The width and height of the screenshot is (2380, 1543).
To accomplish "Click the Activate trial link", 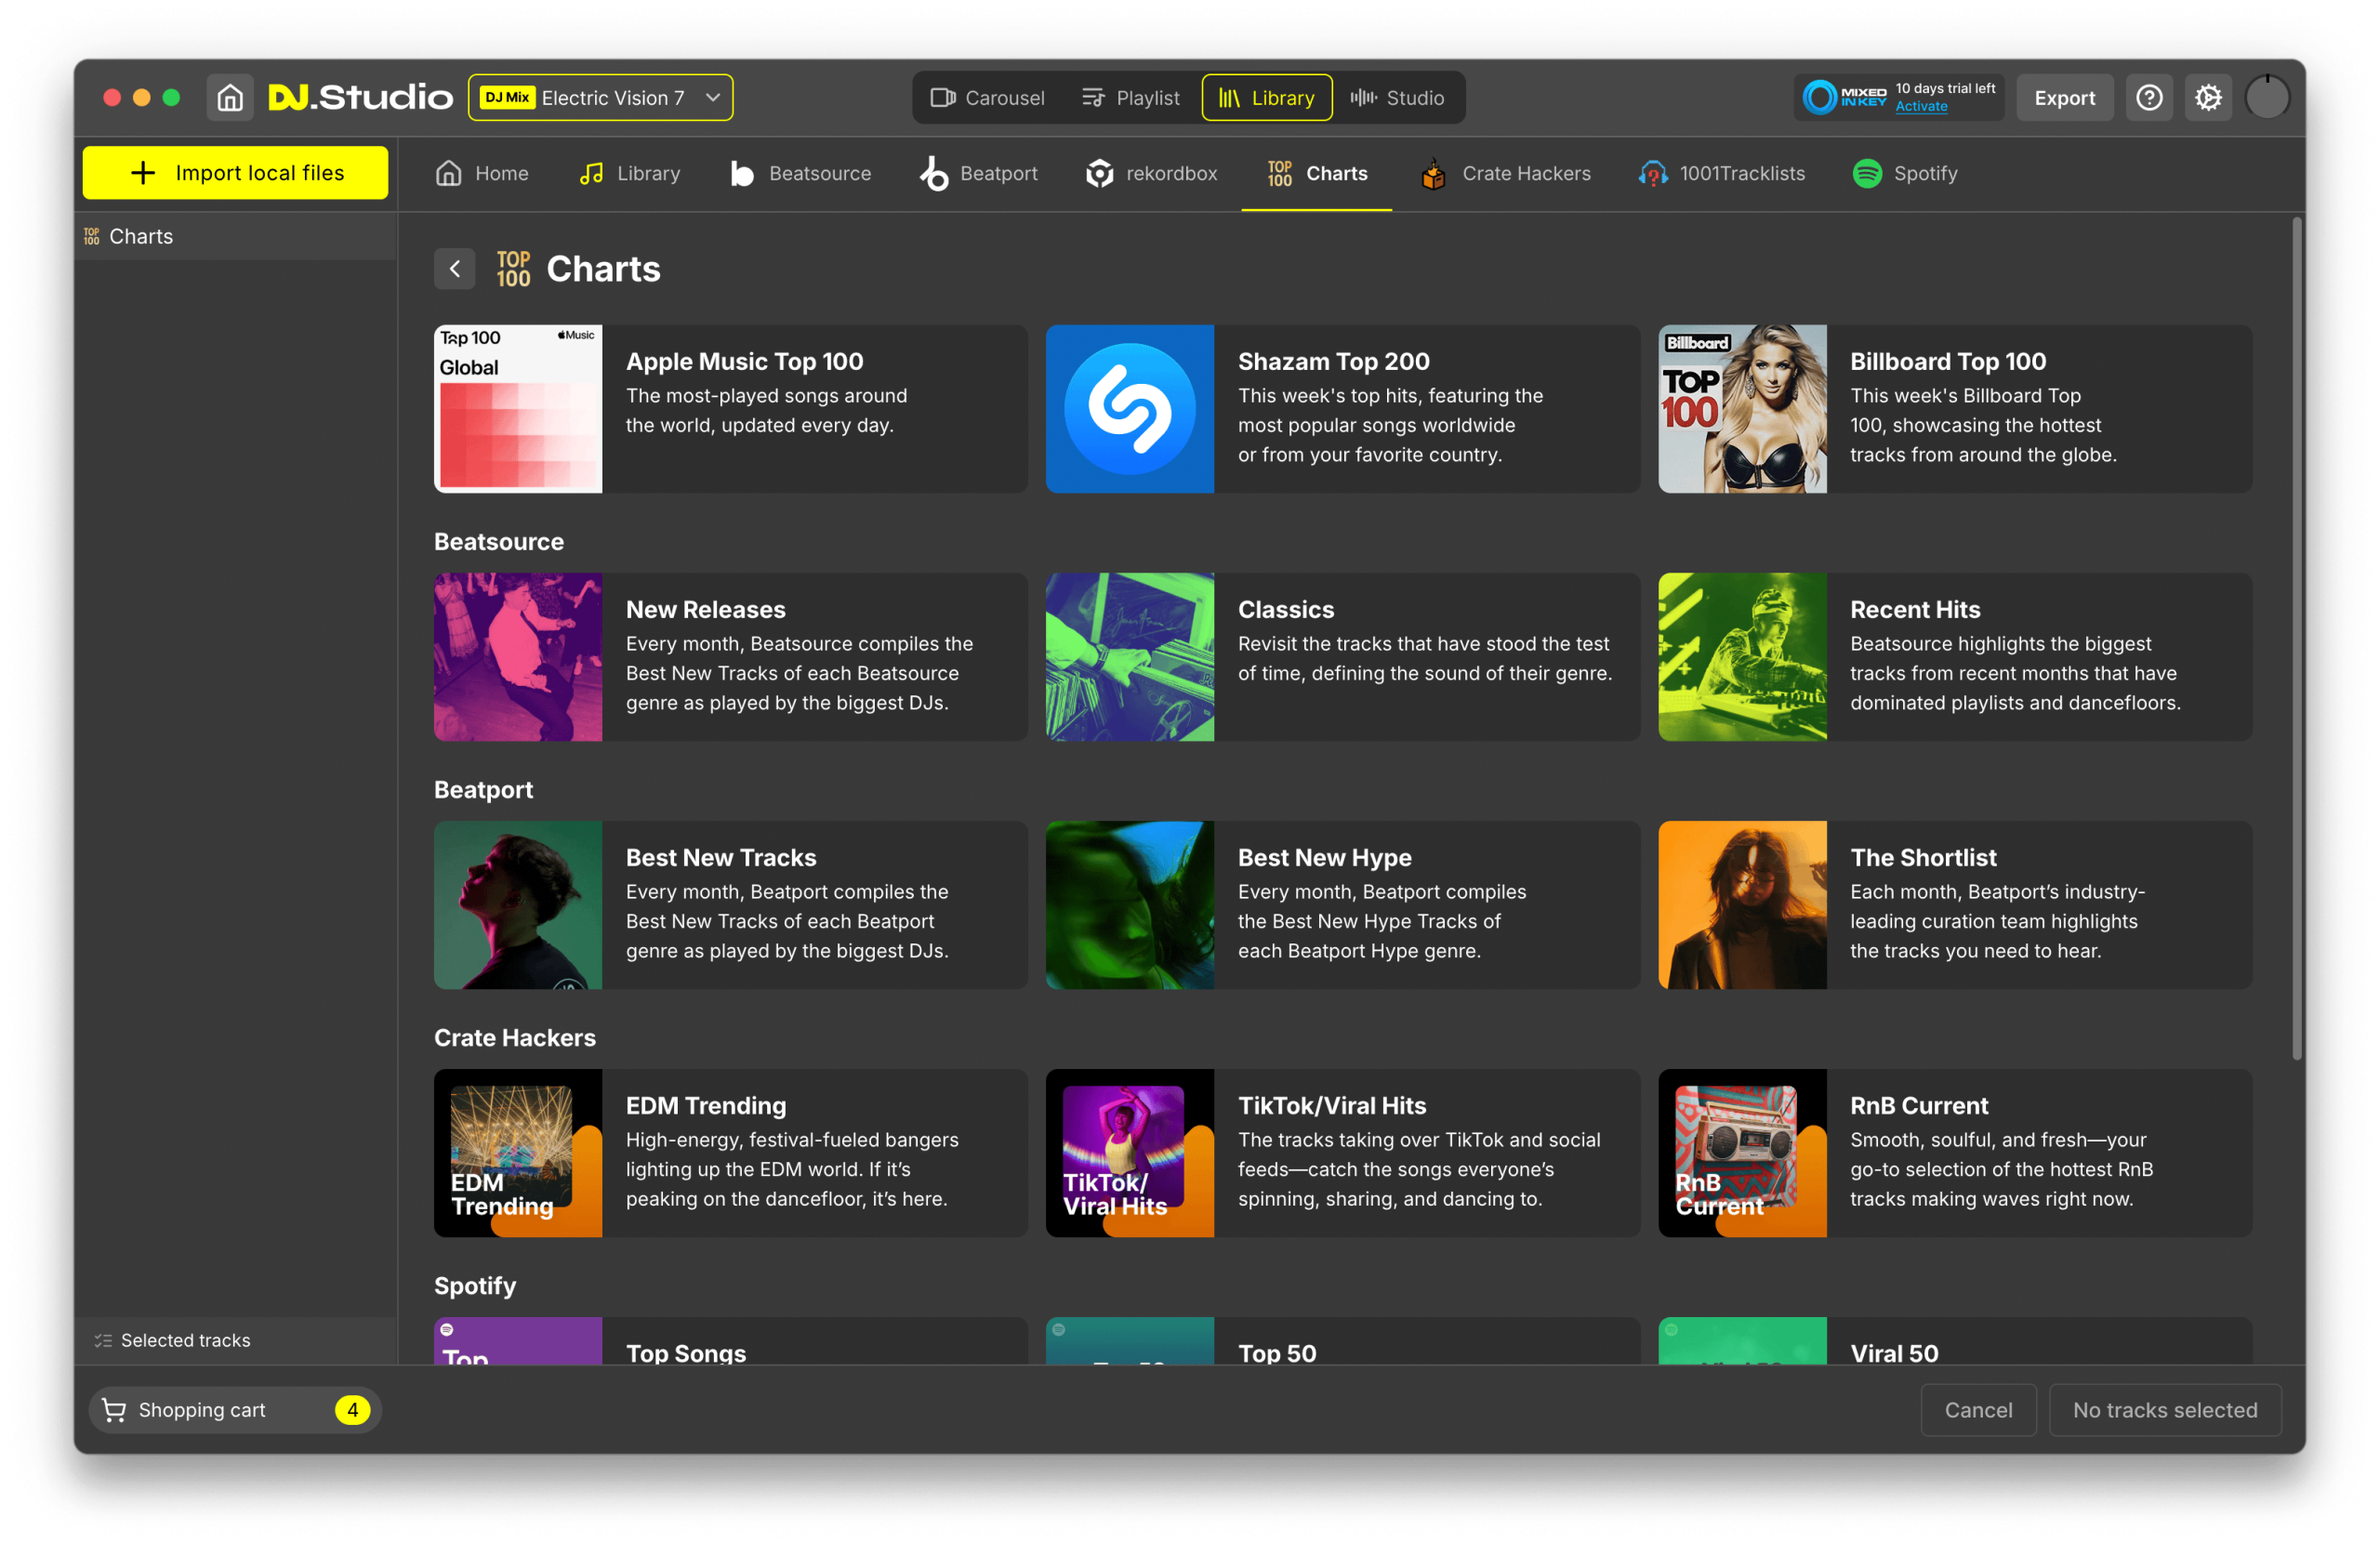I will [1920, 107].
